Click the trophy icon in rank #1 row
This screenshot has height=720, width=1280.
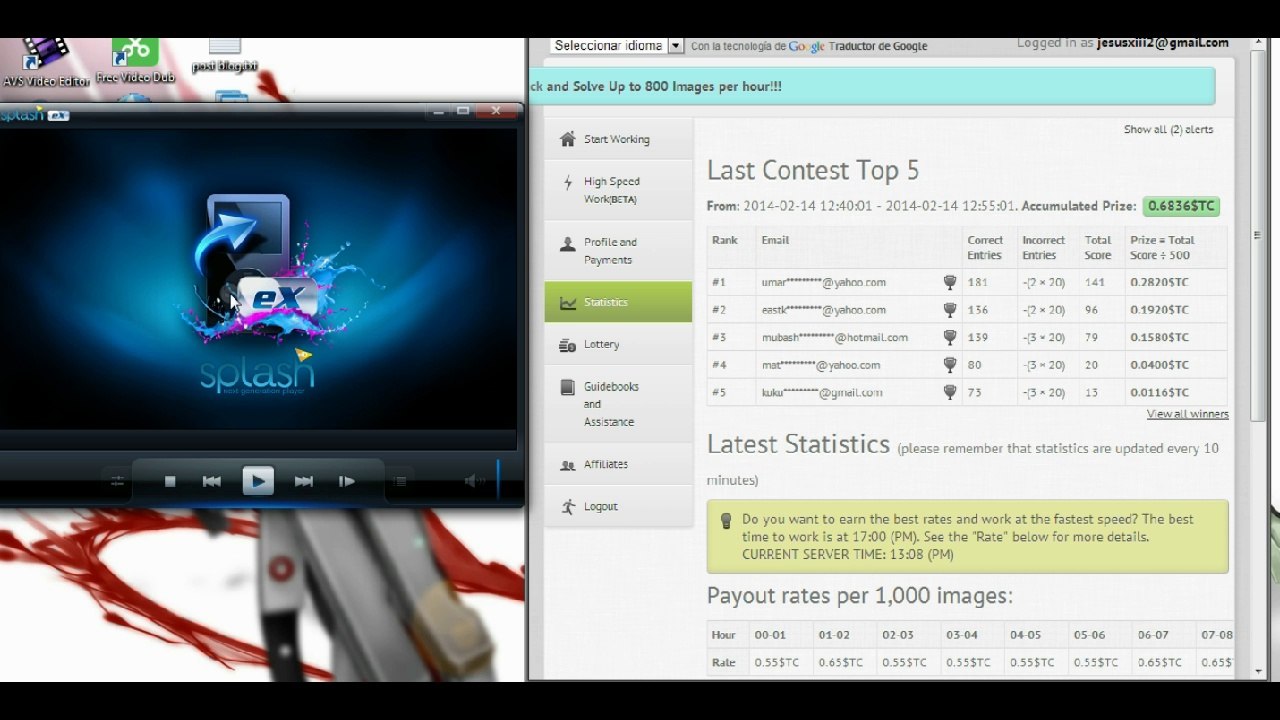950,283
